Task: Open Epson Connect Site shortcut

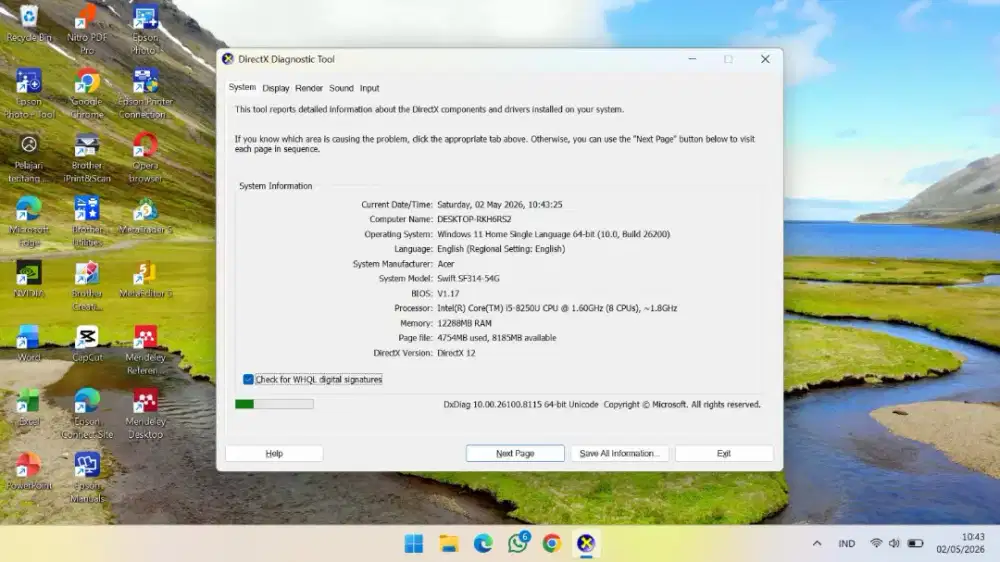Action: pyautogui.click(x=87, y=413)
